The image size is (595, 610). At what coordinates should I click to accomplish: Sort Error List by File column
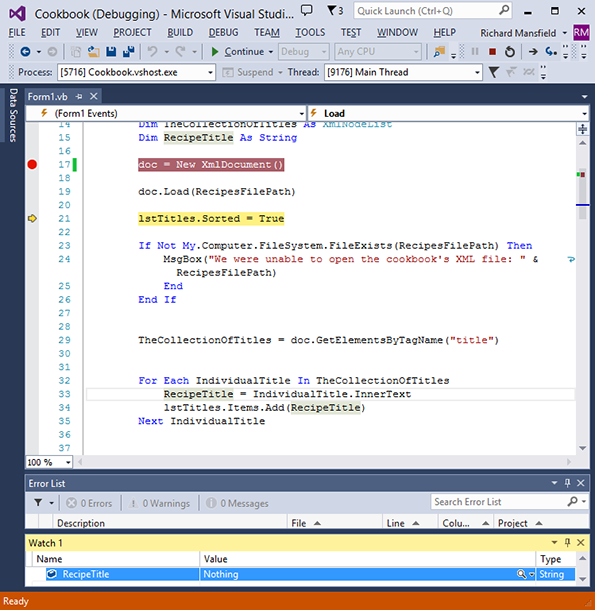coord(335,523)
